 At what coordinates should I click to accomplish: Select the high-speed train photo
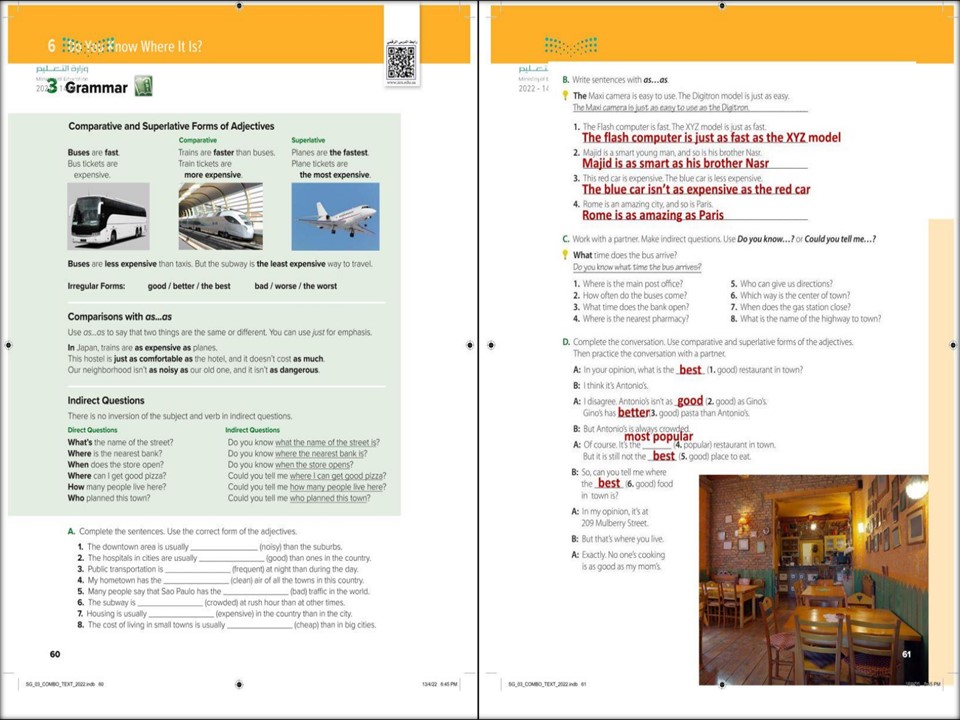(x=220, y=216)
